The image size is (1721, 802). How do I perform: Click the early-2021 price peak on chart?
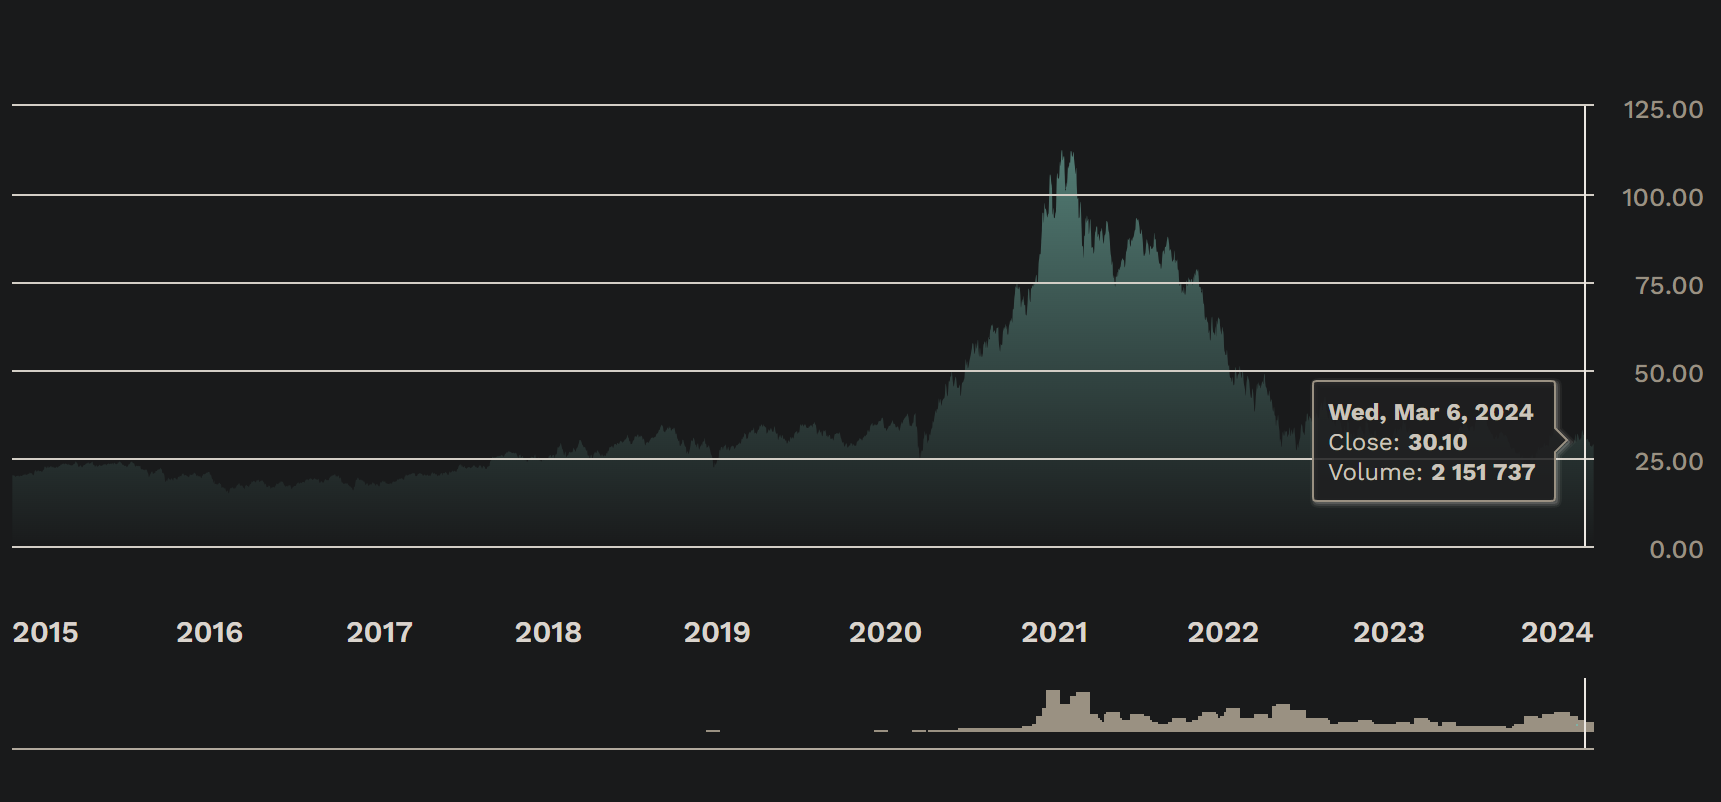pos(1062,153)
